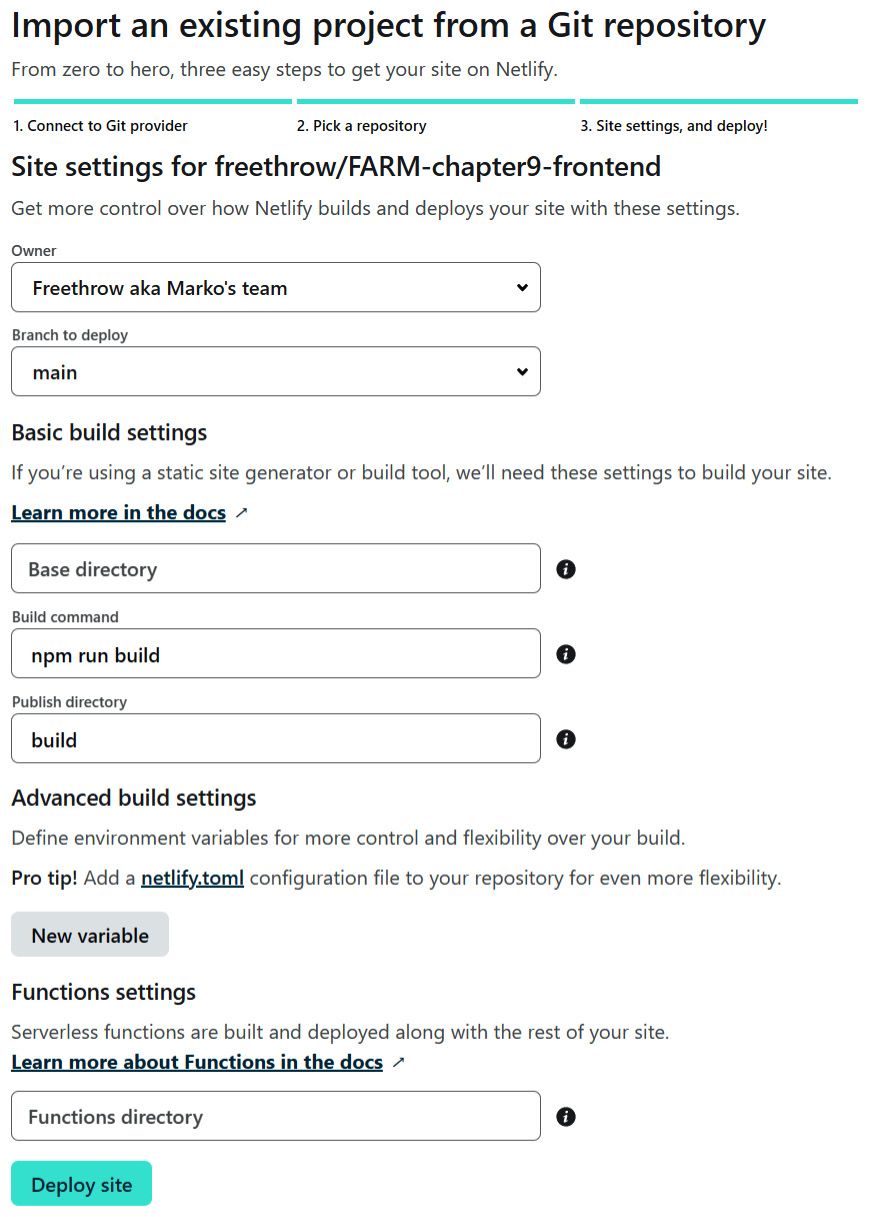Expand the Branch to deploy dropdown

coord(276,371)
